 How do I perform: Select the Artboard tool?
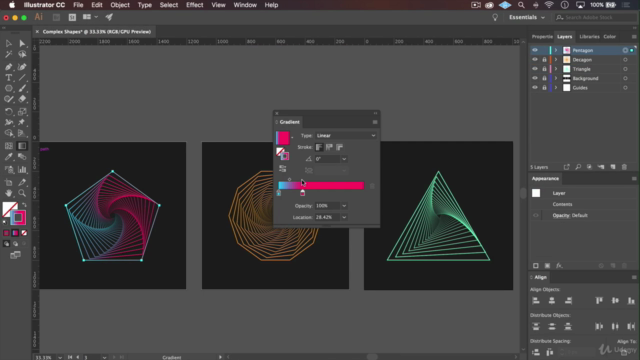9,182
